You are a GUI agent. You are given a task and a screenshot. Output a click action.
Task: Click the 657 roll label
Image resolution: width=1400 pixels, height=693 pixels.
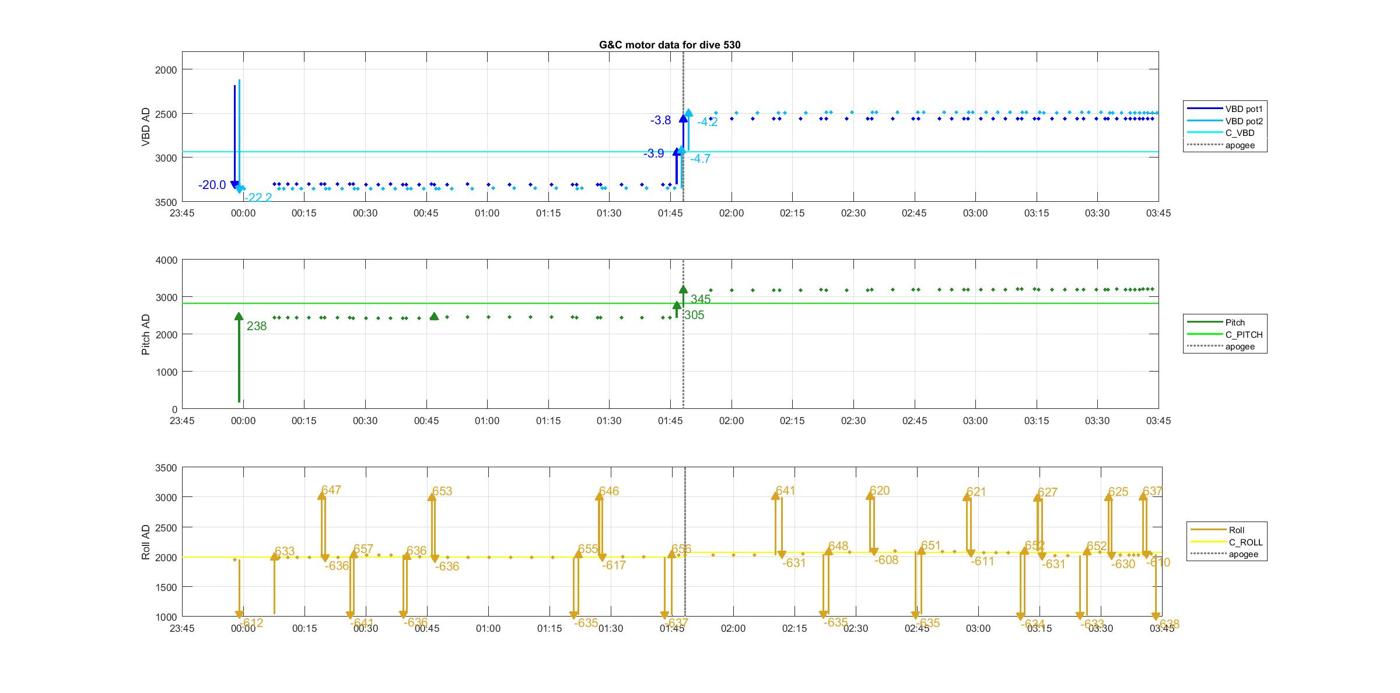(x=363, y=549)
